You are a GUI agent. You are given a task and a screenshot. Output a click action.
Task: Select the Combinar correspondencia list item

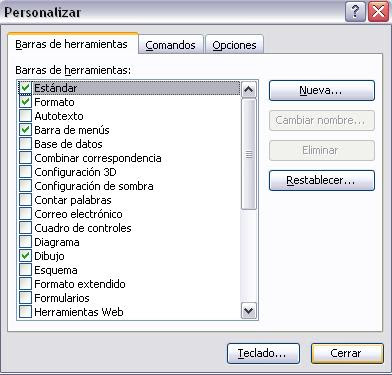[98, 158]
